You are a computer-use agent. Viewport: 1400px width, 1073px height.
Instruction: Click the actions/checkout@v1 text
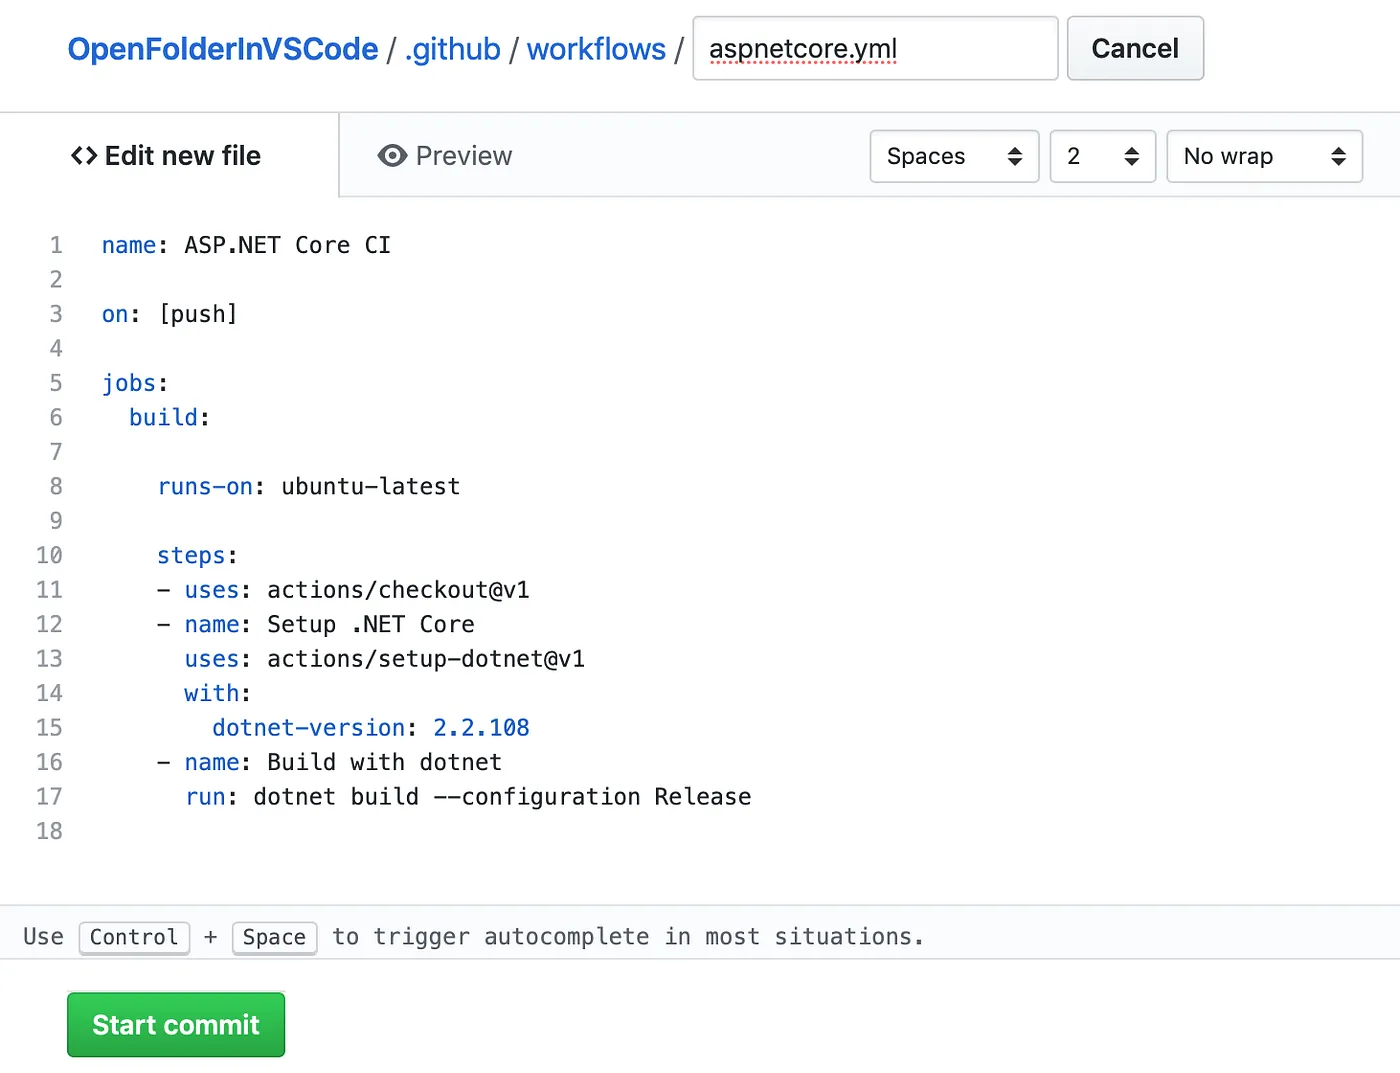pos(398,590)
